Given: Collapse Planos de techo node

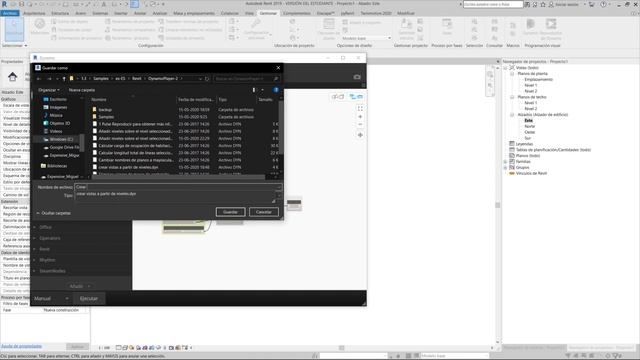Looking at the screenshot, I should tap(512, 97).
